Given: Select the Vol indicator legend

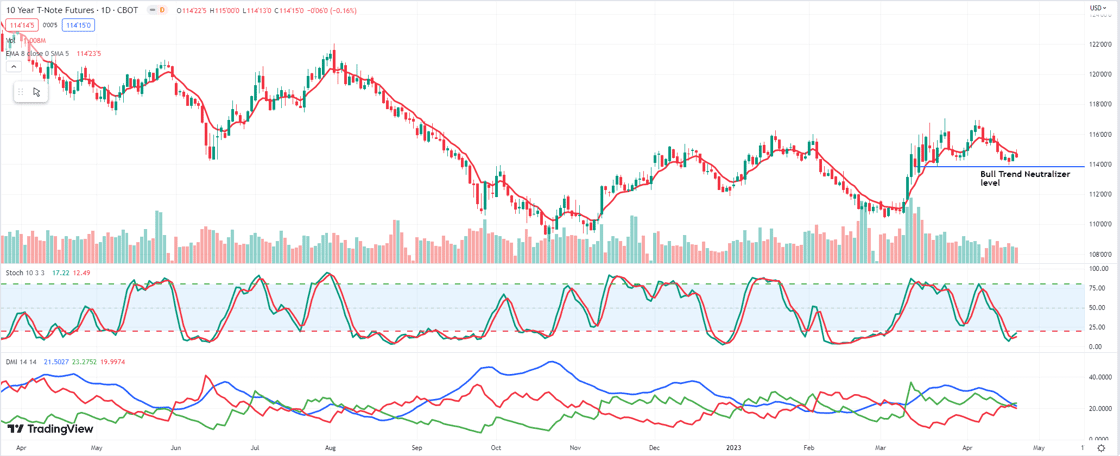Looking at the screenshot, I should point(10,40).
